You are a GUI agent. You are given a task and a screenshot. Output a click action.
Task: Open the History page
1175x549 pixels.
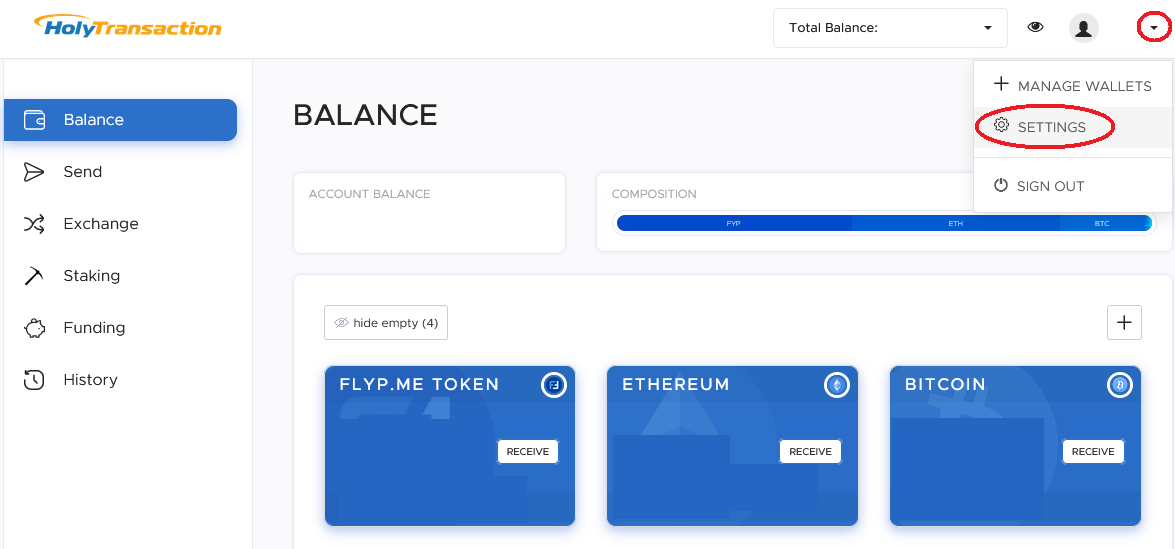point(90,380)
